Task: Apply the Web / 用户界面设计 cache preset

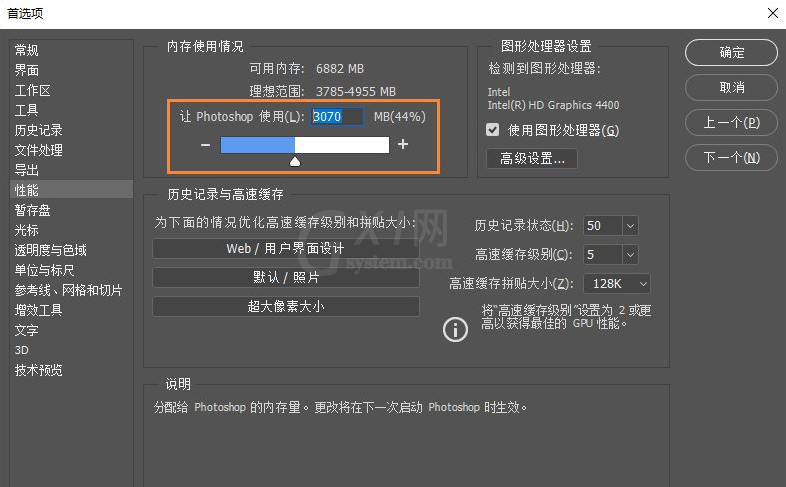Action: [x=286, y=249]
